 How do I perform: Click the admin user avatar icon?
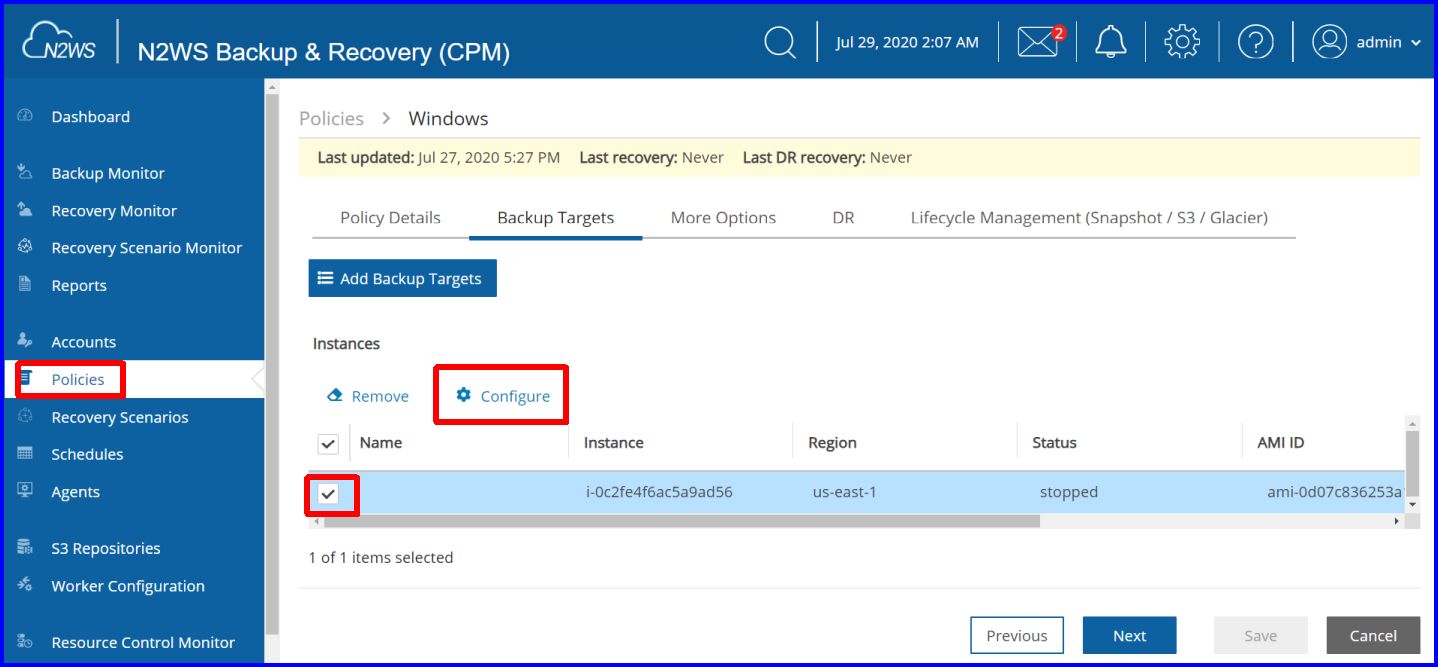[1330, 42]
